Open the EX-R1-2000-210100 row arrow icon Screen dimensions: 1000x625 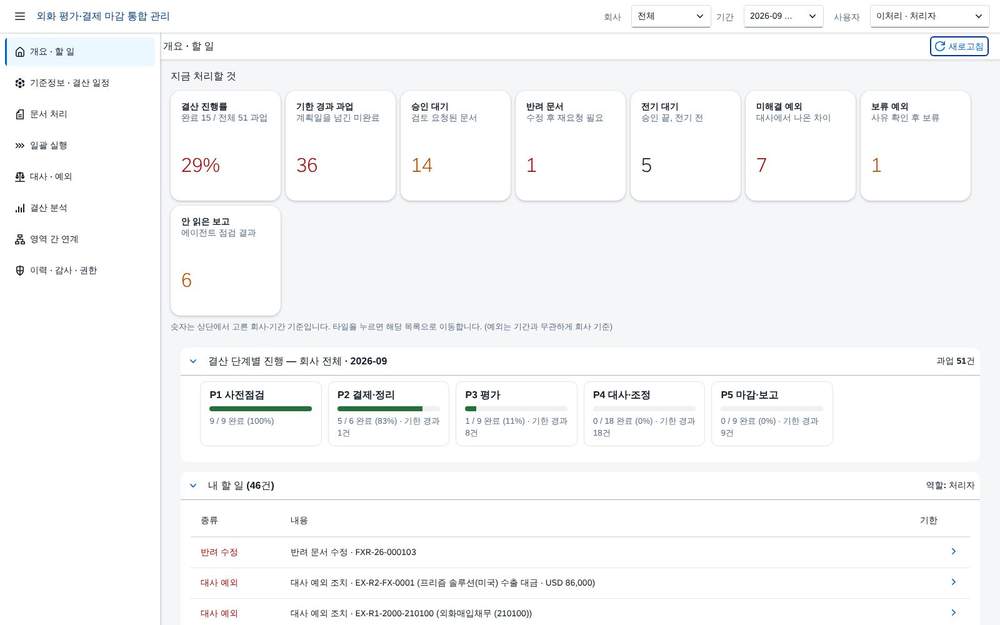click(x=953, y=613)
